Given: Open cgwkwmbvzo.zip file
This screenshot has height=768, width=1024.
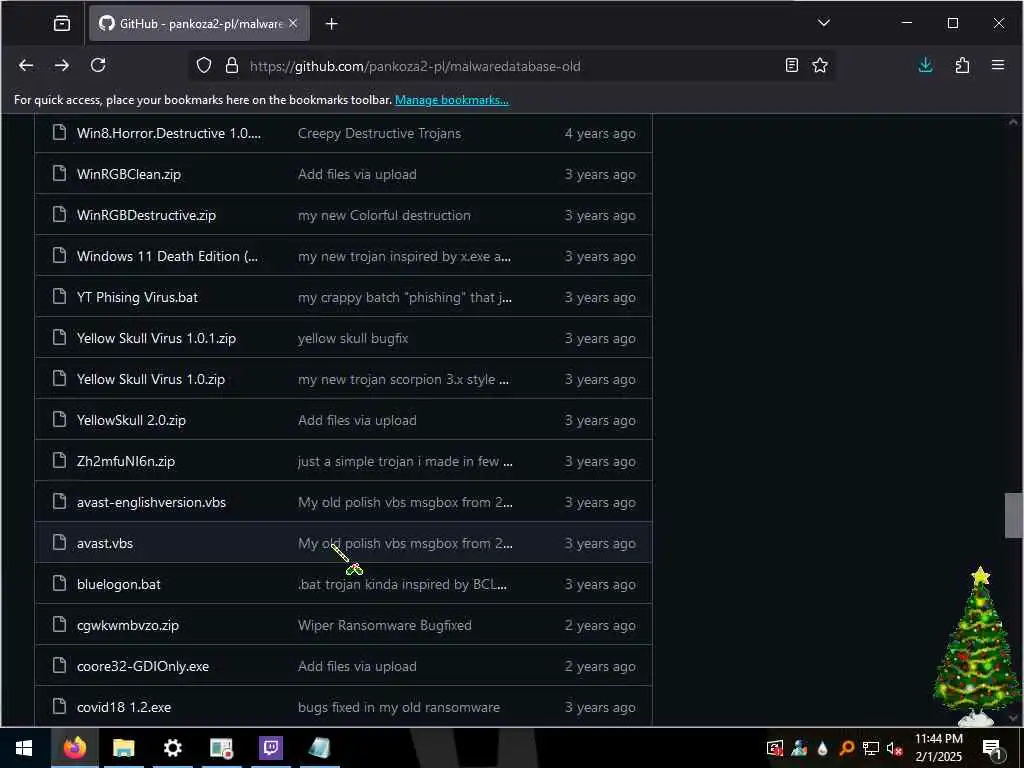Looking at the screenshot, I should coord(128,626).
